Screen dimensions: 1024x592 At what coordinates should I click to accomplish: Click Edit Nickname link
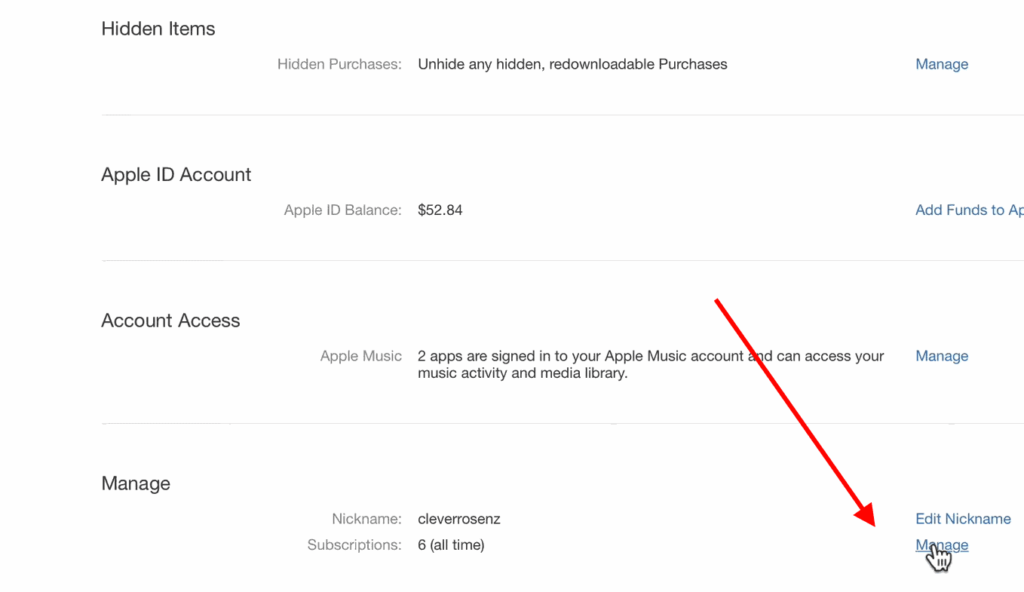coord(962,518)
